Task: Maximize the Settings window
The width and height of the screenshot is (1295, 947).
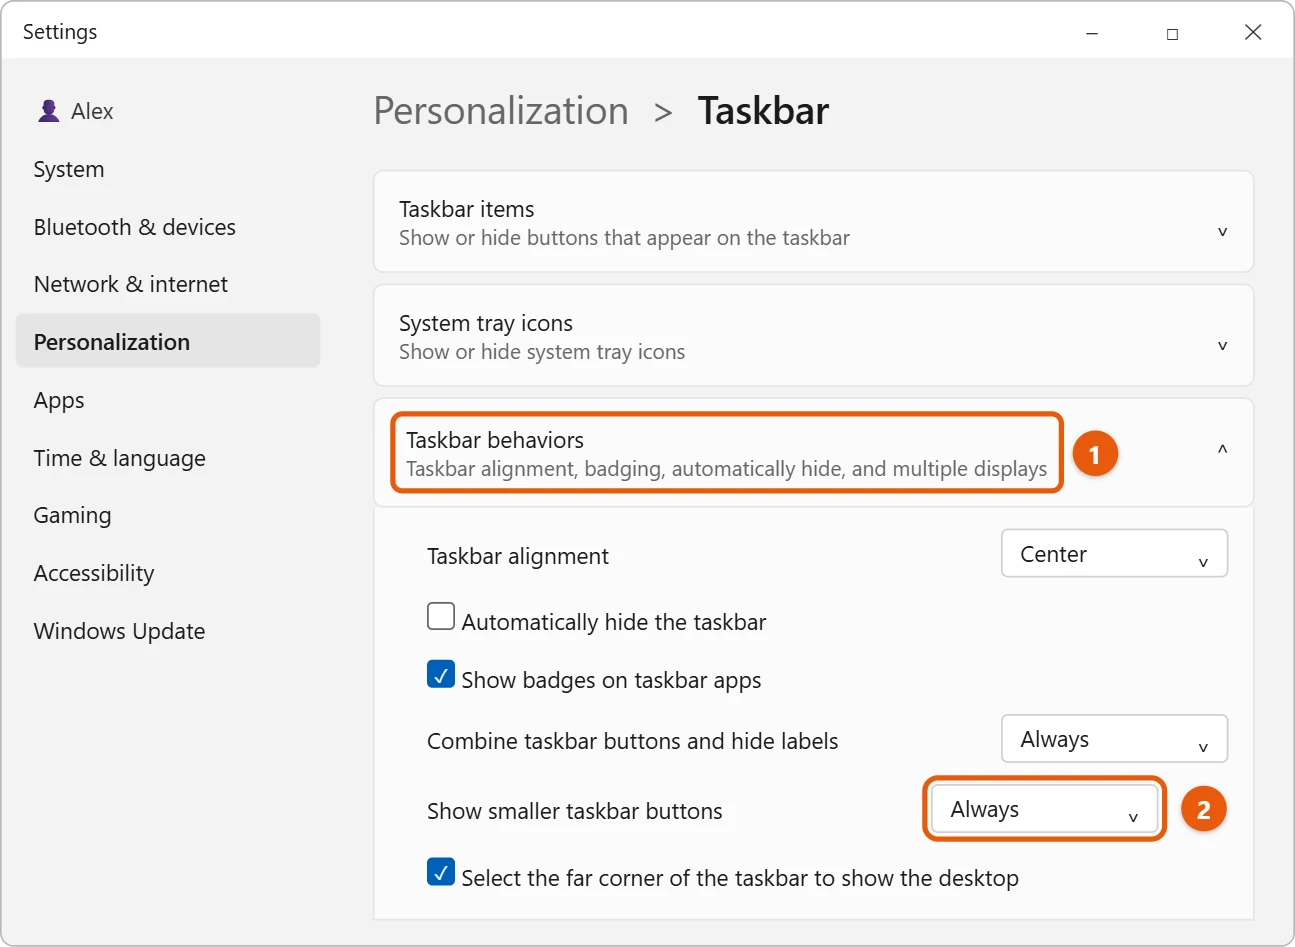Action: (1172, 33)
